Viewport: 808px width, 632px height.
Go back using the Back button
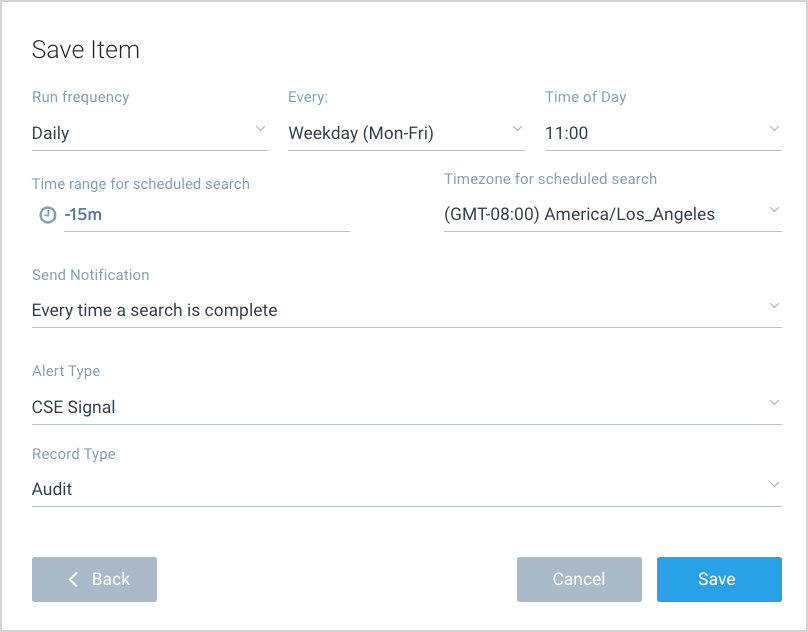[95, 579]
